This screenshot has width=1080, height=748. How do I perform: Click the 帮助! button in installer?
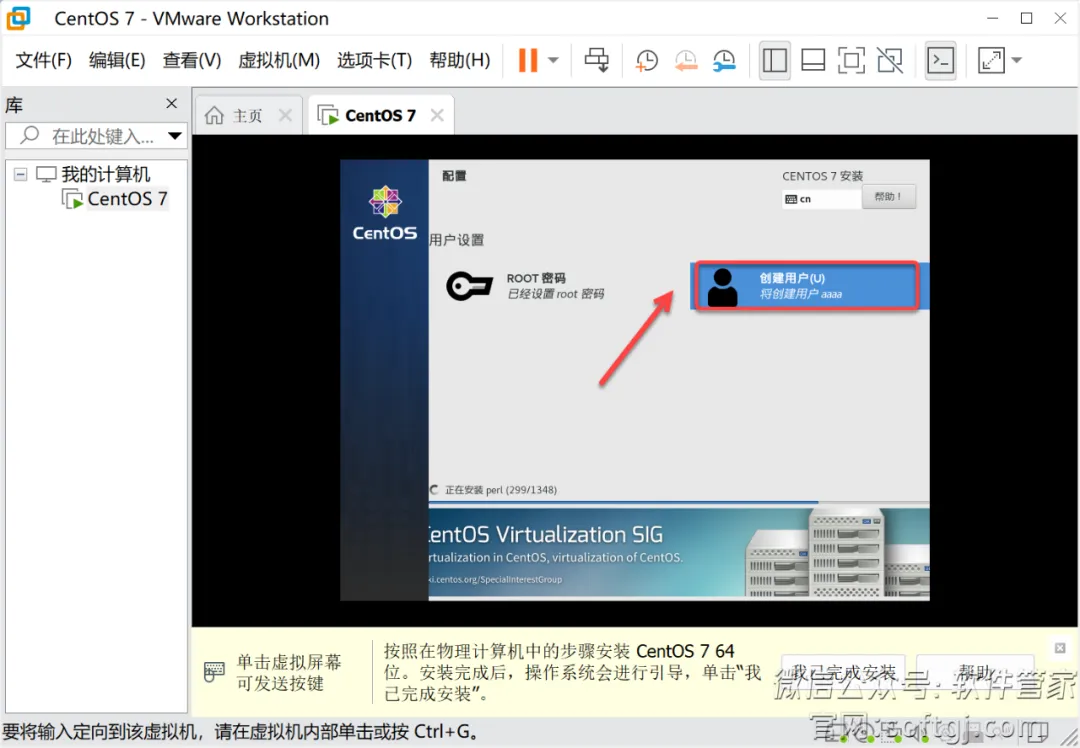(x=889, y=197)
